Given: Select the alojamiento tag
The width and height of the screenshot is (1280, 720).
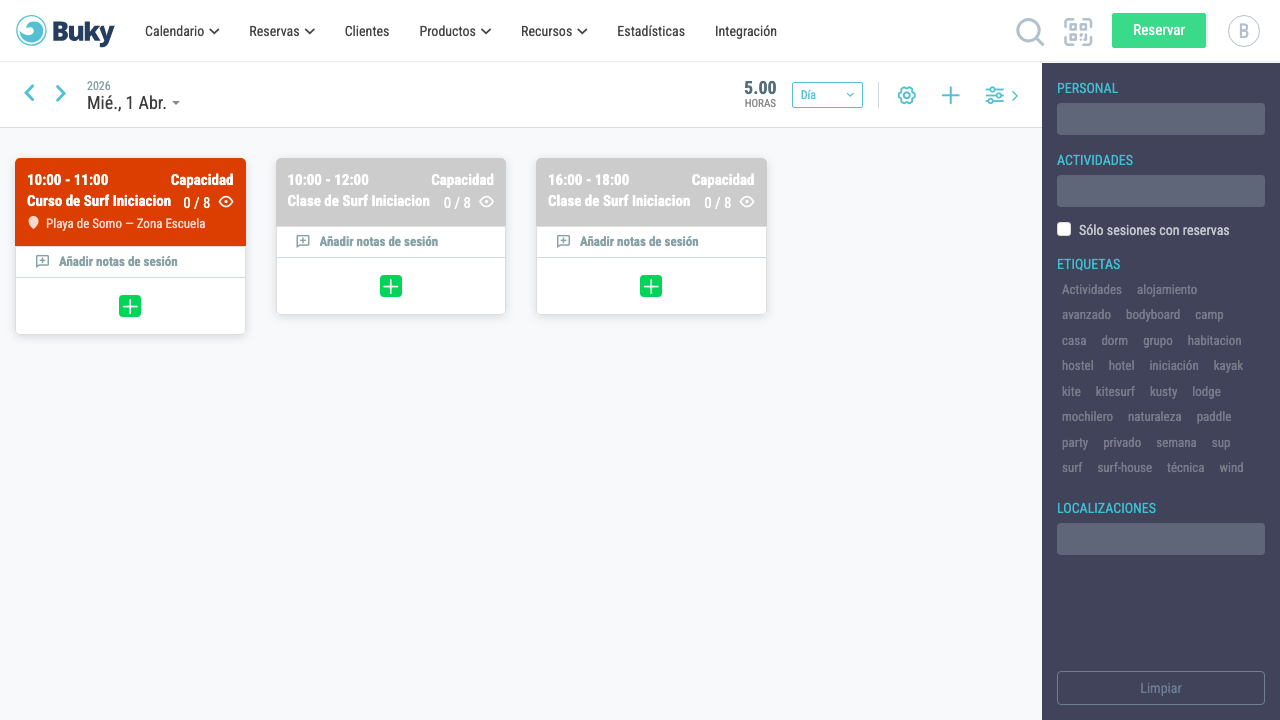Looking at the screenshot, I should [x=1167, y=289].
